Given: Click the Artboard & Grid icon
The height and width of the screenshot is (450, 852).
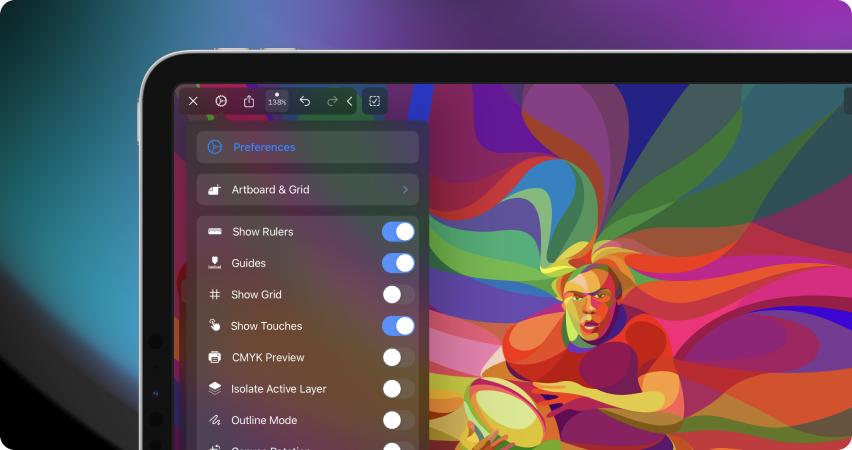Looking at the screenshot, I should (215, 190).
